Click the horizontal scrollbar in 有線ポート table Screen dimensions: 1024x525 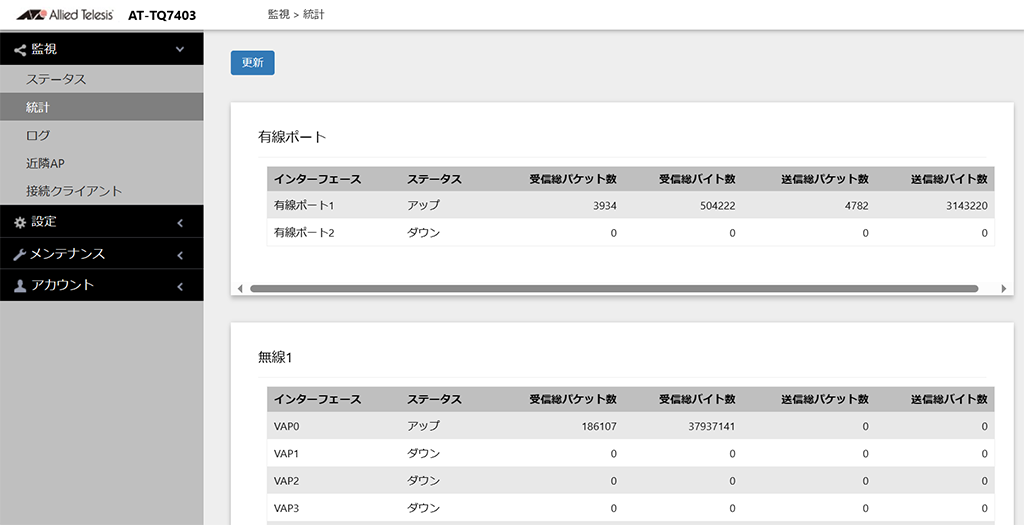(x=614, y=288)
